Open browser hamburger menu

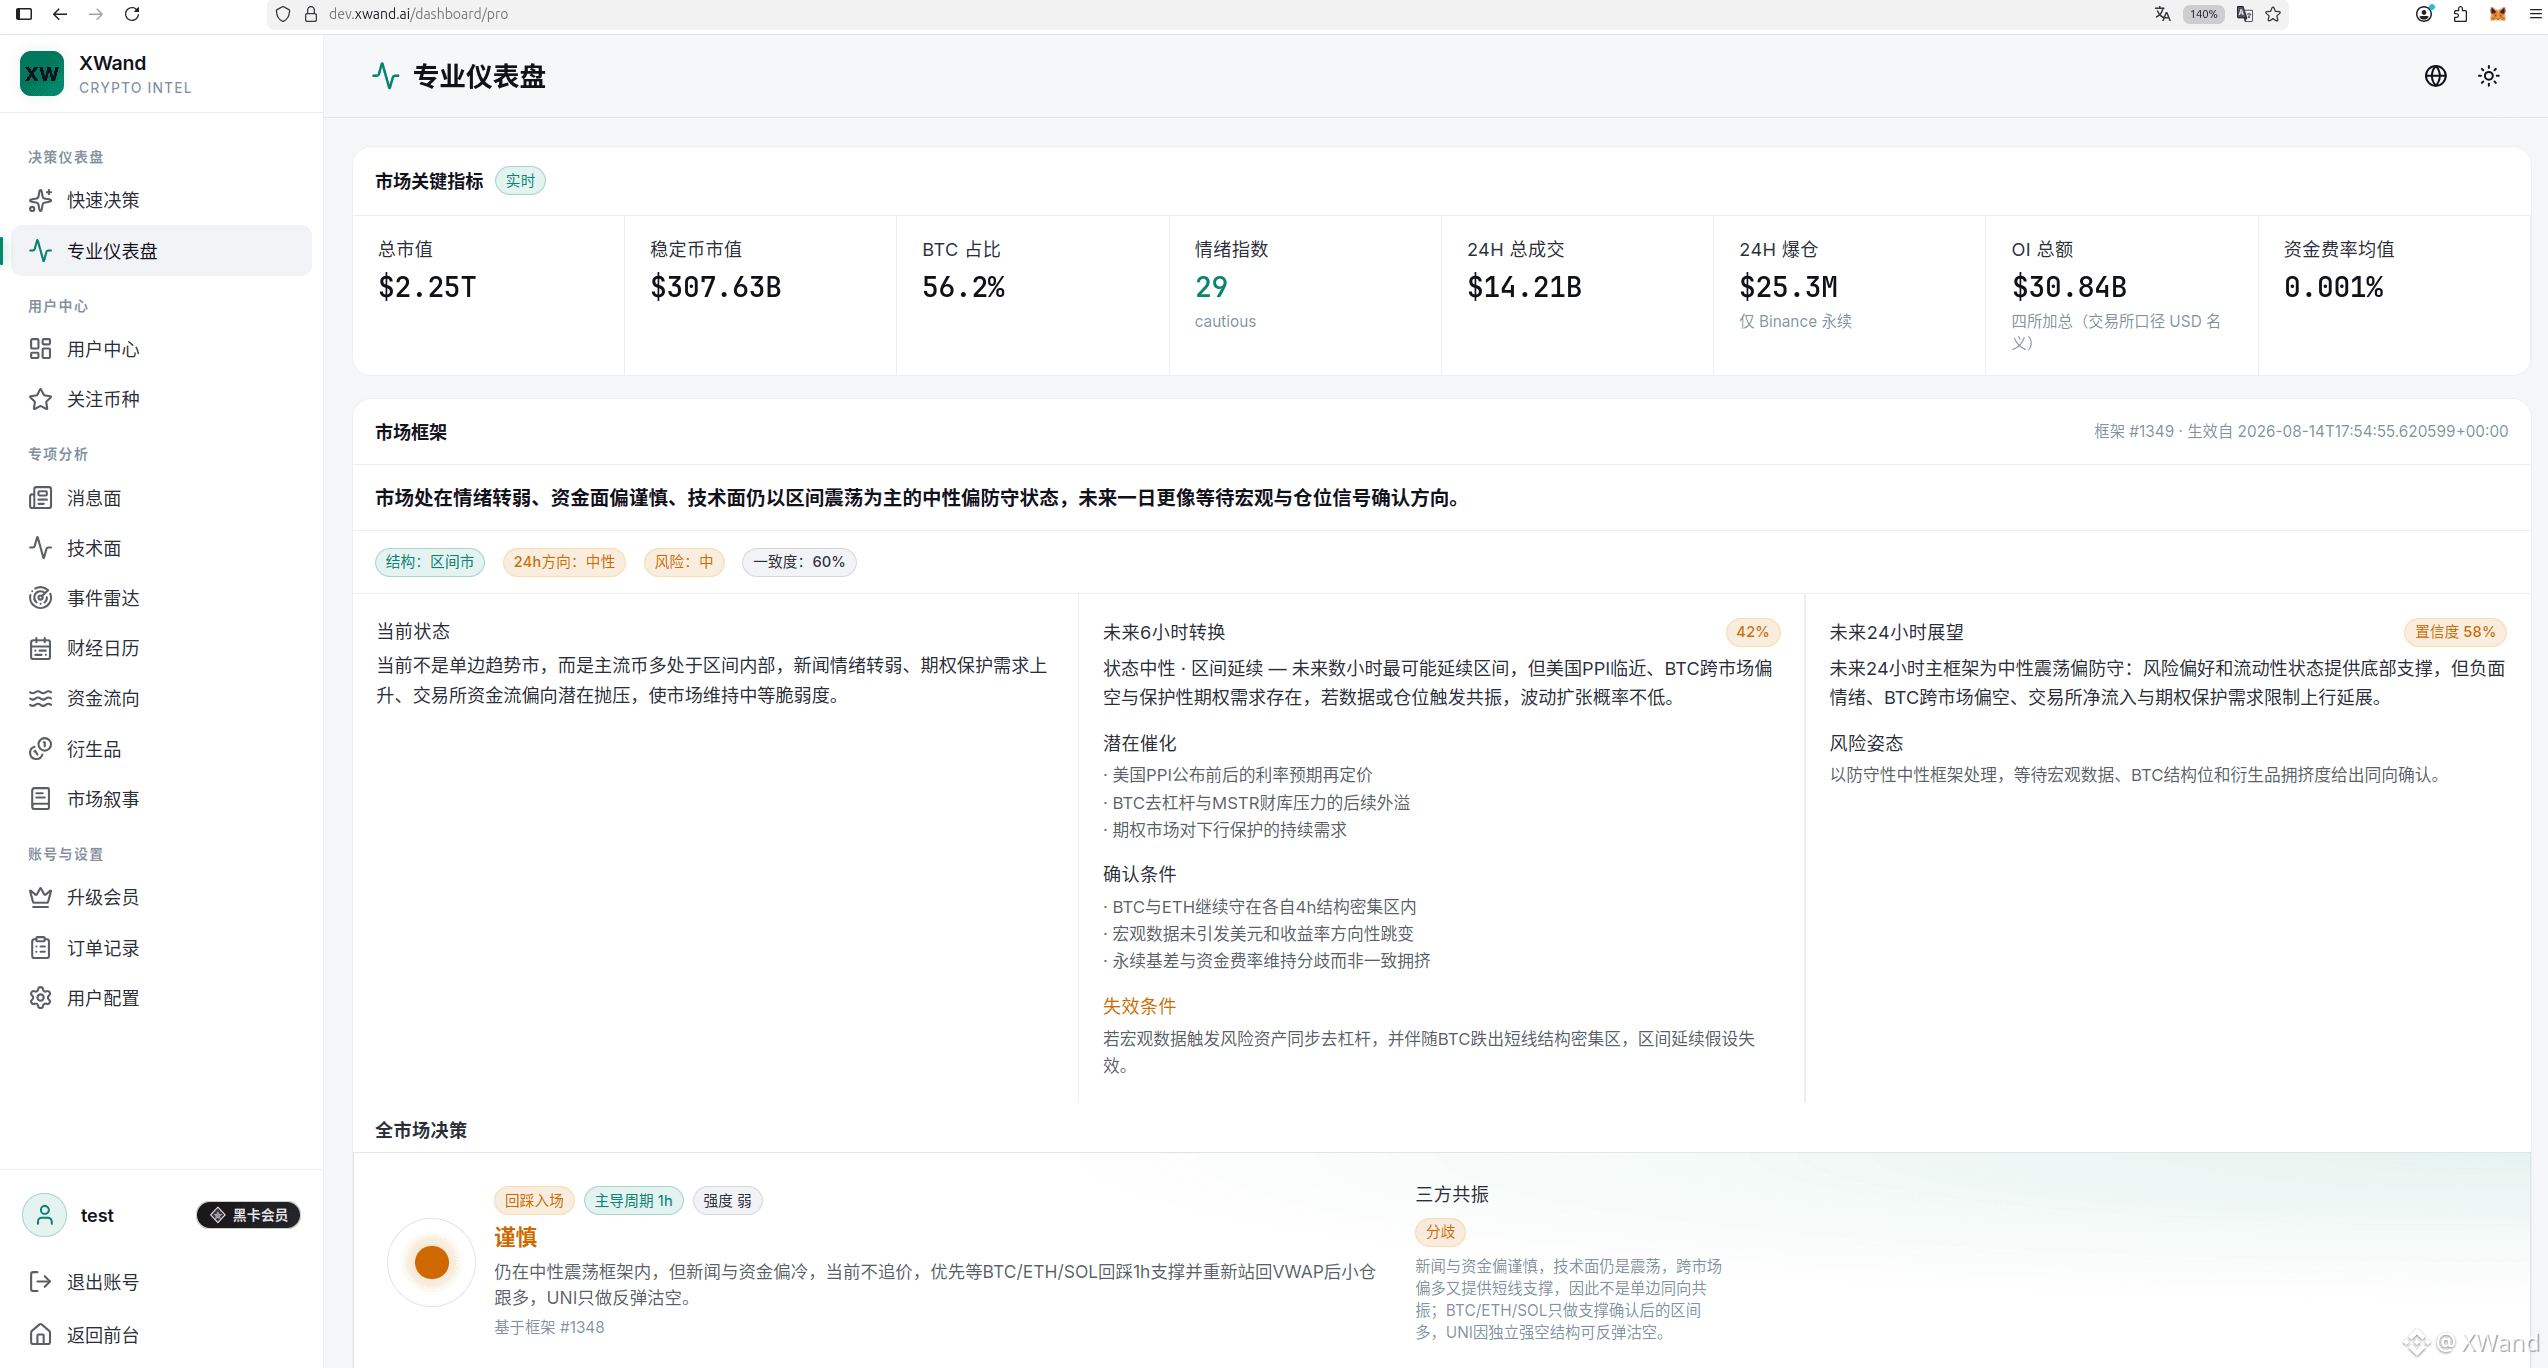point(2536,14)
